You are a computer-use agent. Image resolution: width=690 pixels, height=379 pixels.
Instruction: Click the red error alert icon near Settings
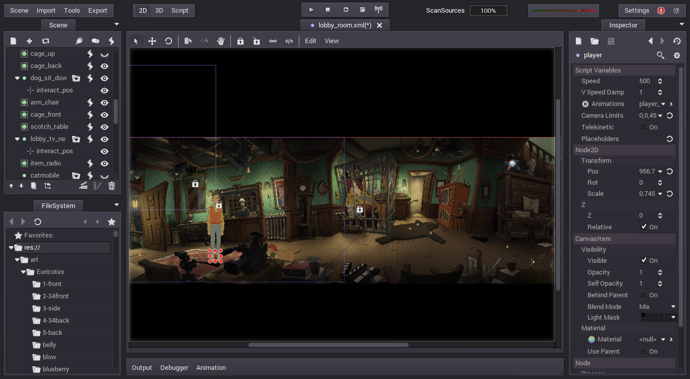point(661,11)
